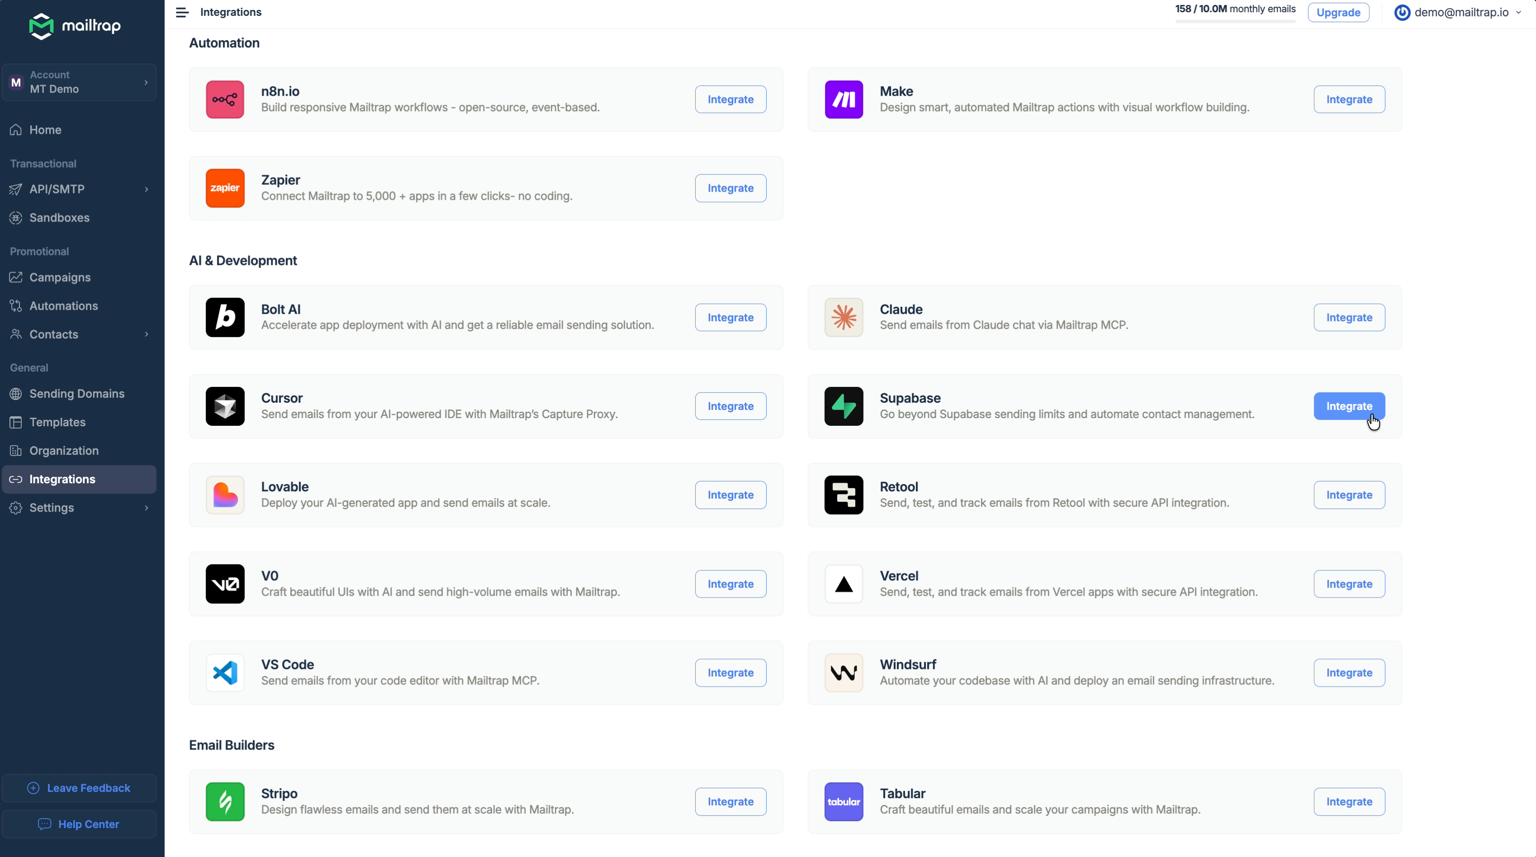Screen dimensions: 1536x857
Task: Click the V0 logo icon
Action: (225, 584)
